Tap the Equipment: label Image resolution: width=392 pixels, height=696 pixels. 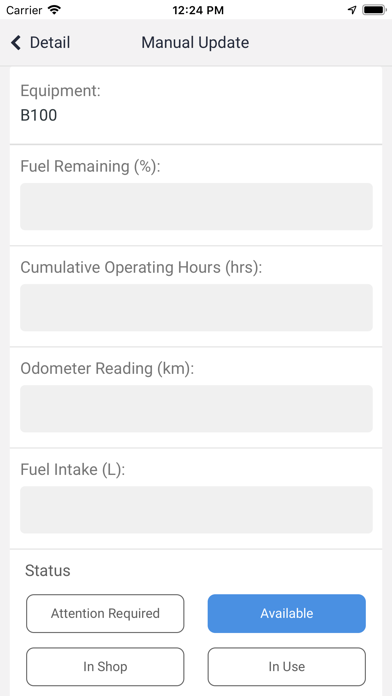coord(61,91)
